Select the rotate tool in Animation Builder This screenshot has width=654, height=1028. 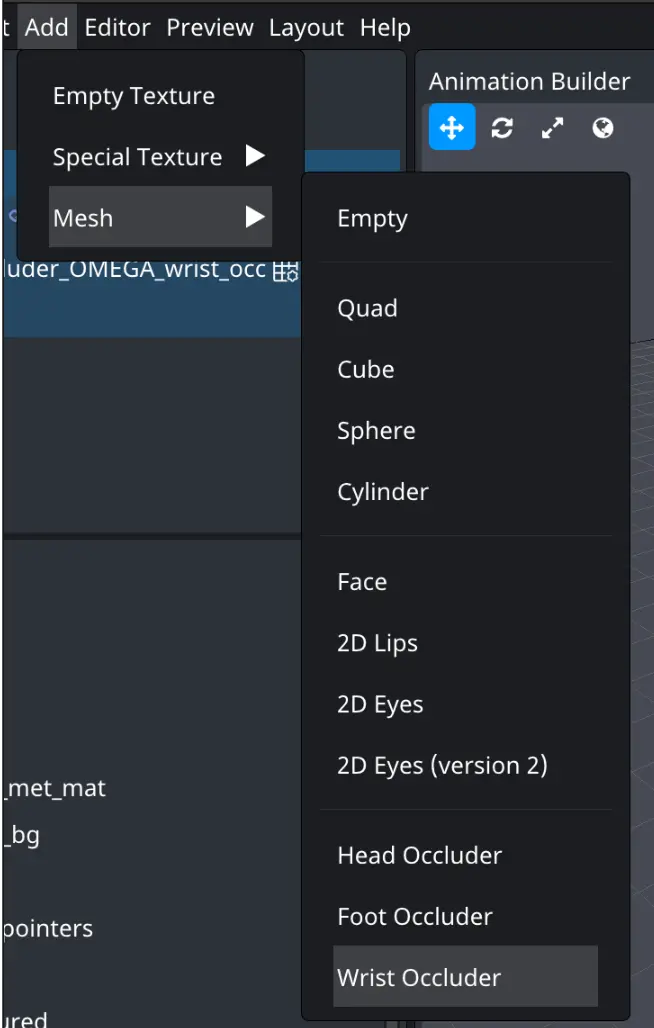coord(502,127)
